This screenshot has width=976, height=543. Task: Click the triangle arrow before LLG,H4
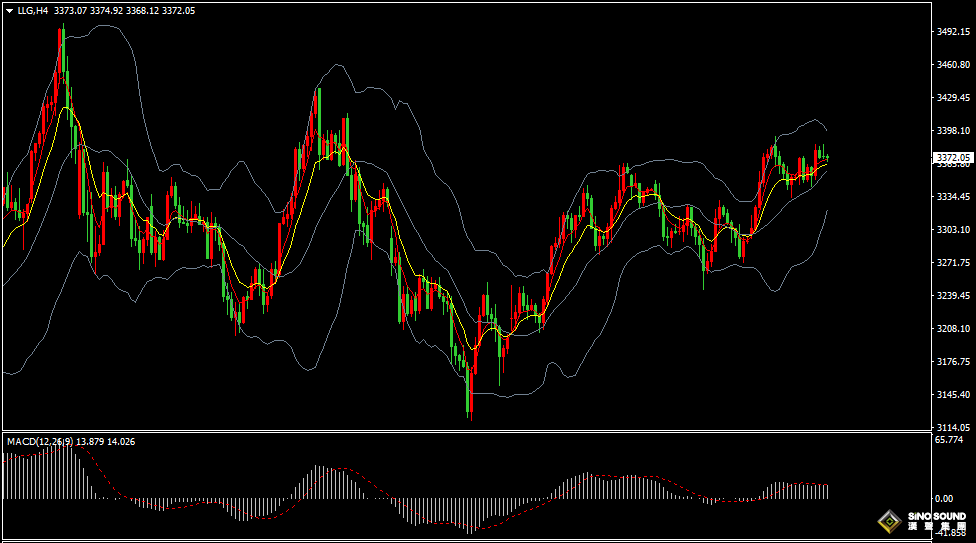click(9, 11)
